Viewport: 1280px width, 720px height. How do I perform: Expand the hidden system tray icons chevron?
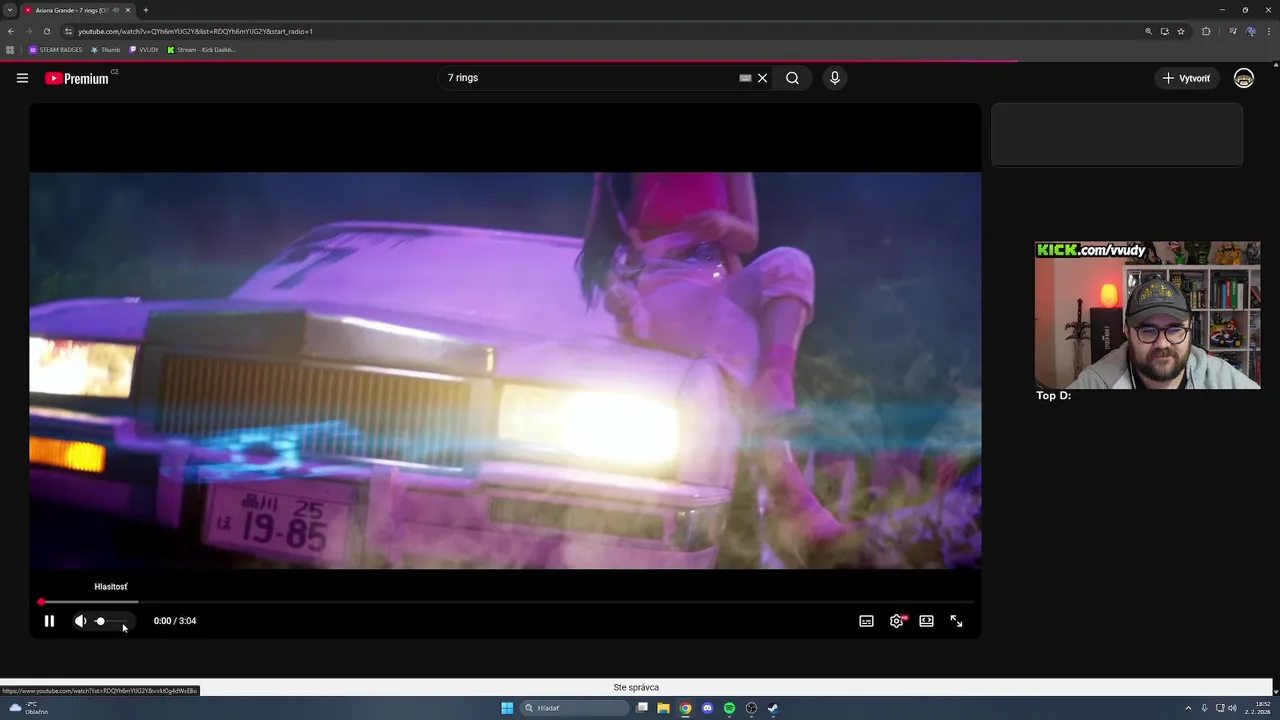[x=1188, y=708]
